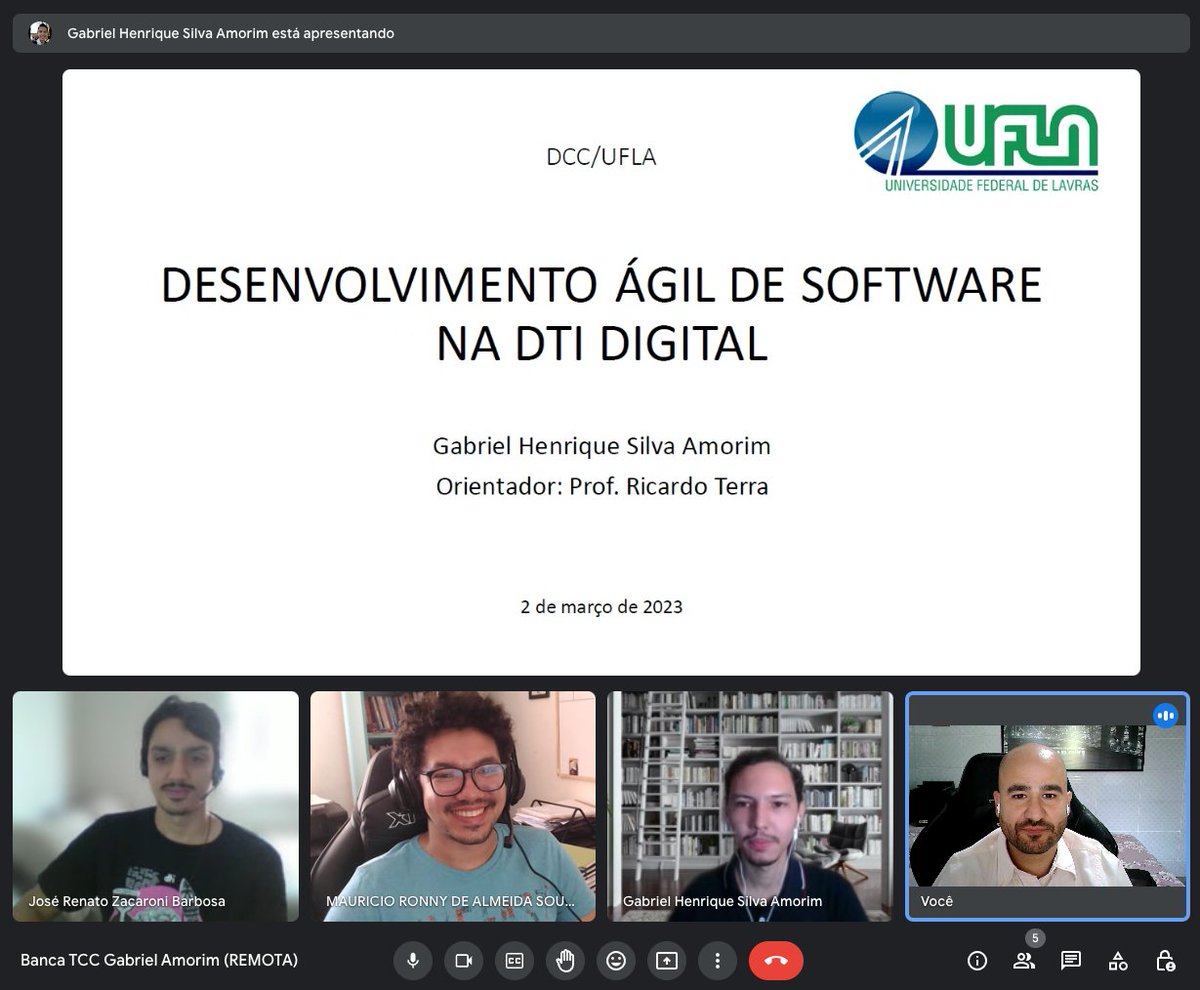Click presenter avatar in presenting banner
Screen dimensions: 1200x990
tap(40, 33)
